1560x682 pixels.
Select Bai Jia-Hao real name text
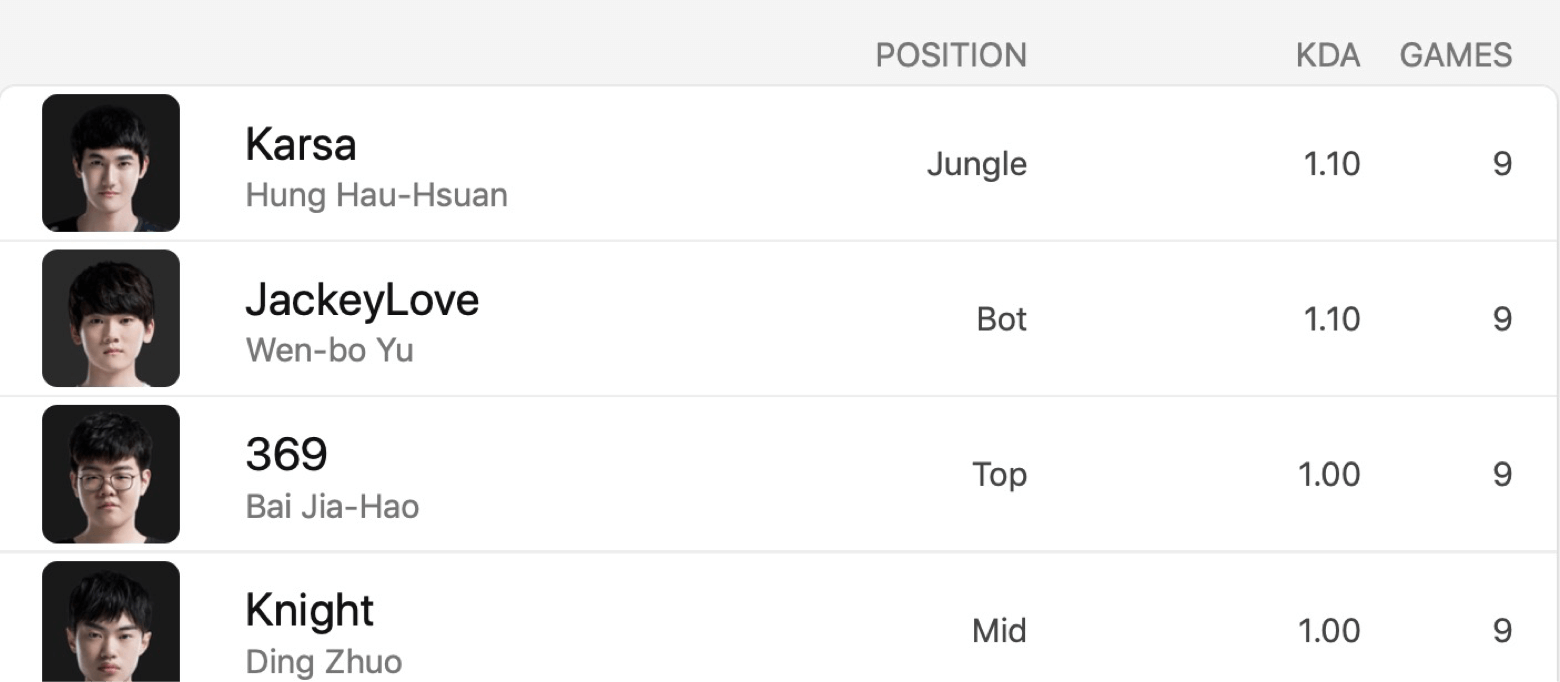pyautogui.click(x=332, y=506)
